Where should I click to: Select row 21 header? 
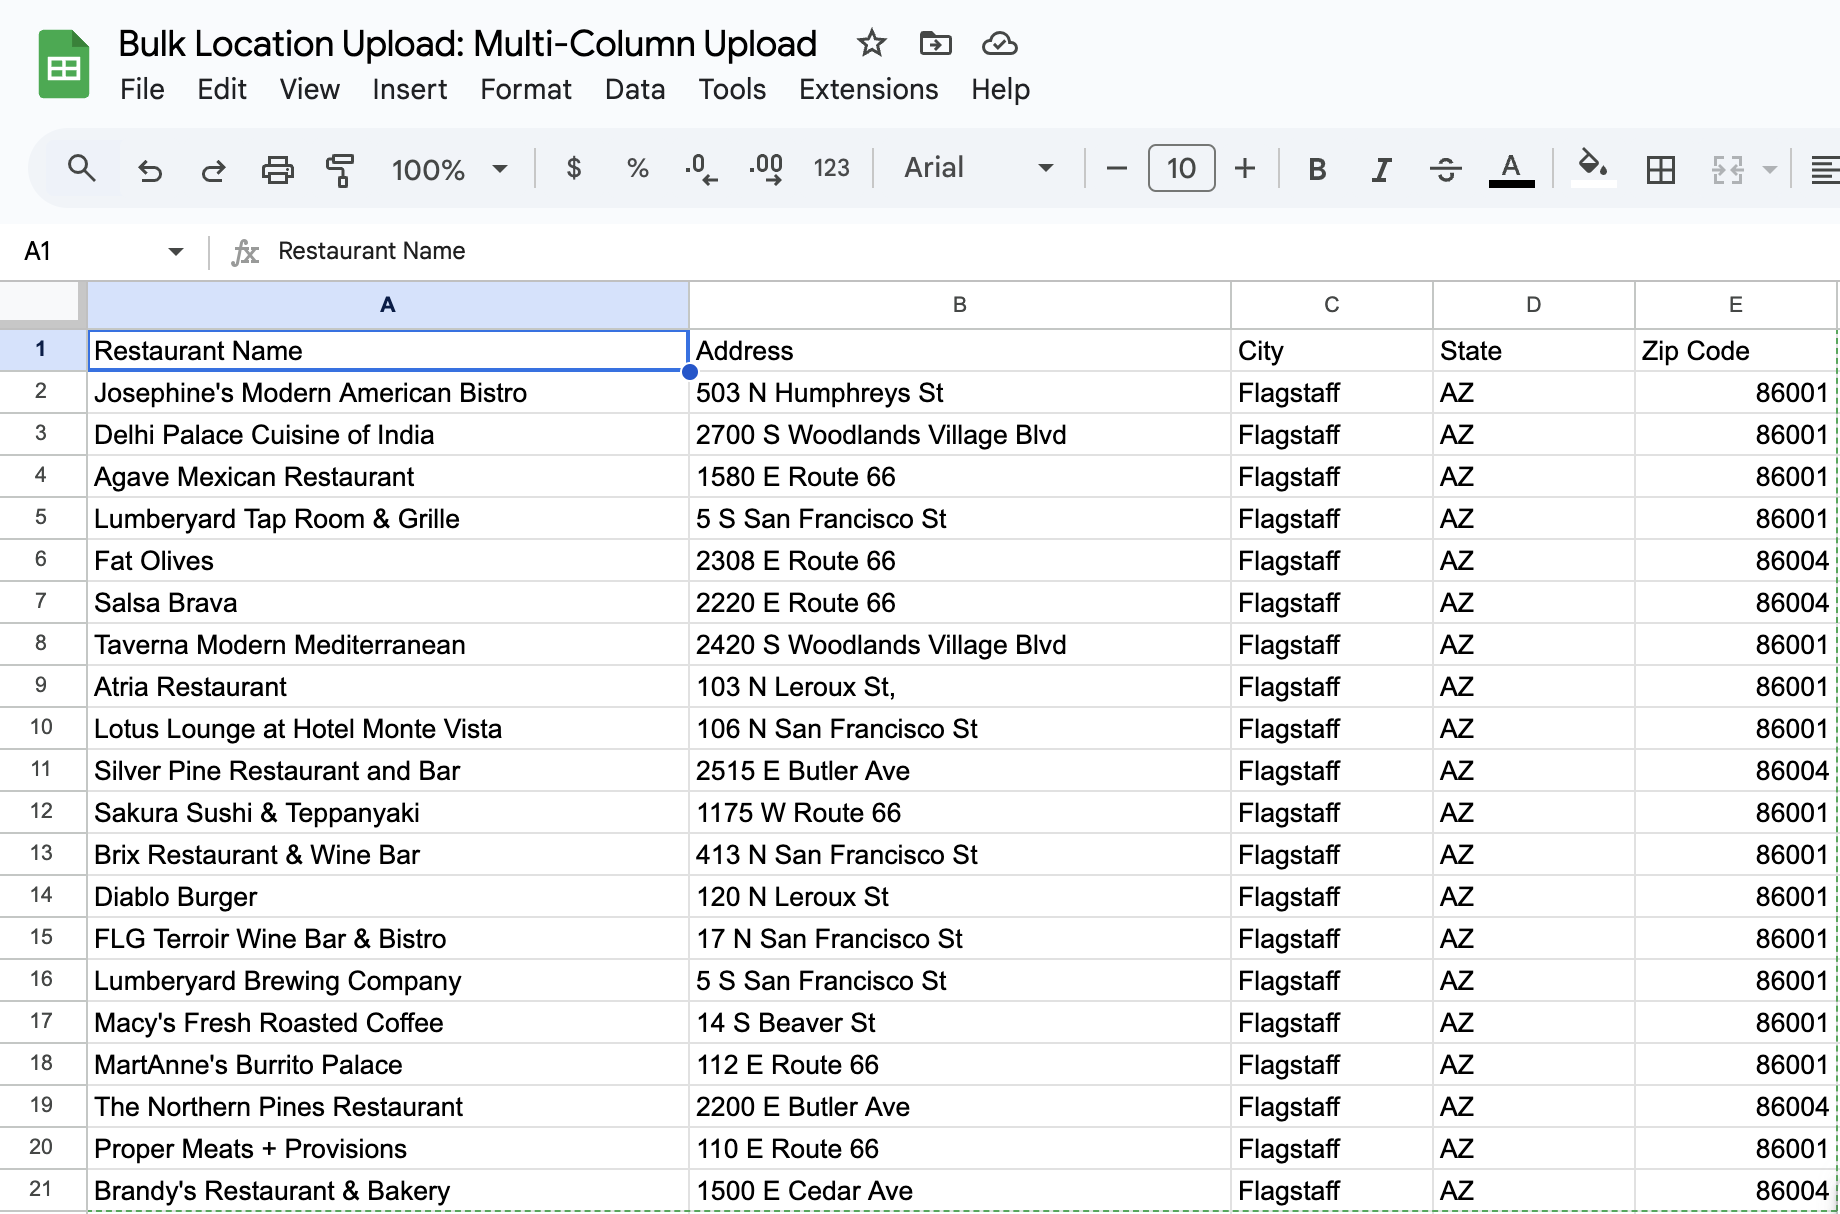(42, 1189)
